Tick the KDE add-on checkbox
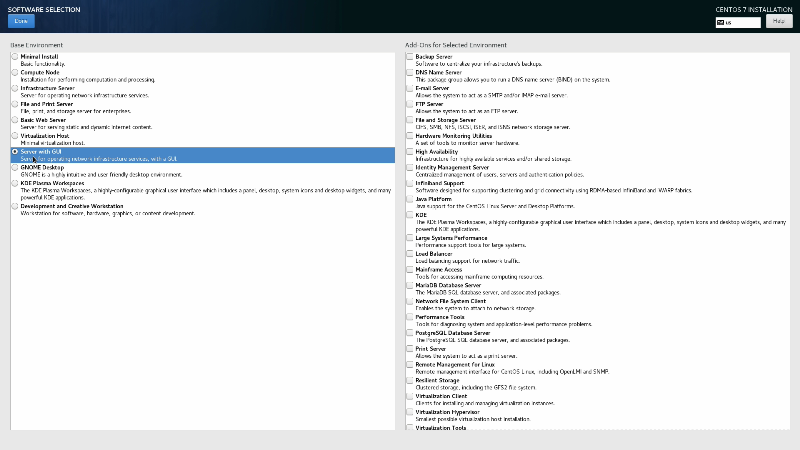This screenshot has width=800, height=450. click(x=410, y=215)
